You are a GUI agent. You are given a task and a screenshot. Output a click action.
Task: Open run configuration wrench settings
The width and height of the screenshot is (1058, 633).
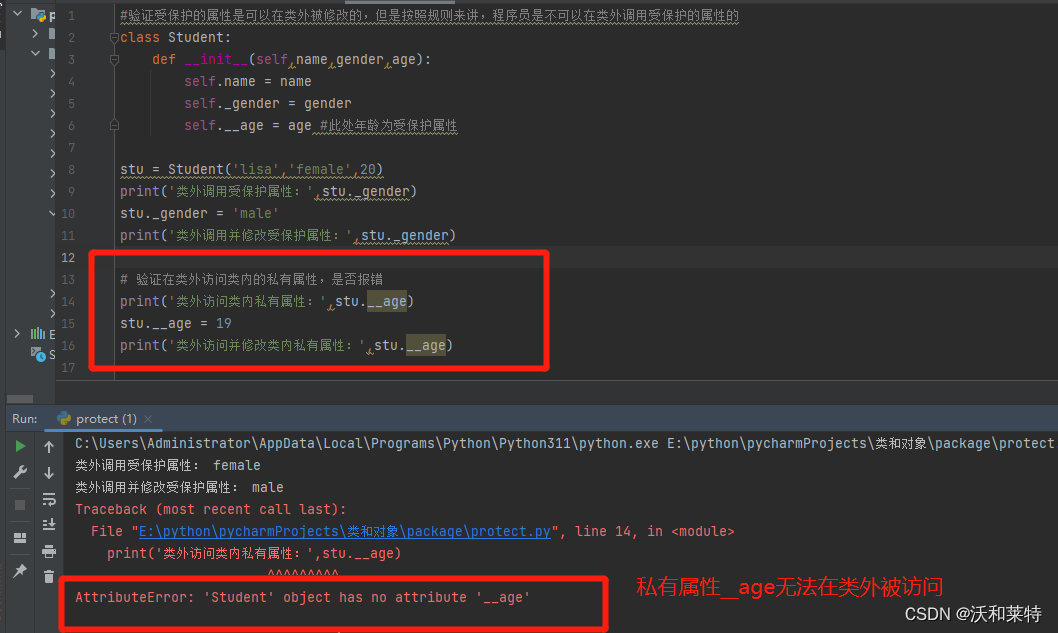[x=20, y=472]
